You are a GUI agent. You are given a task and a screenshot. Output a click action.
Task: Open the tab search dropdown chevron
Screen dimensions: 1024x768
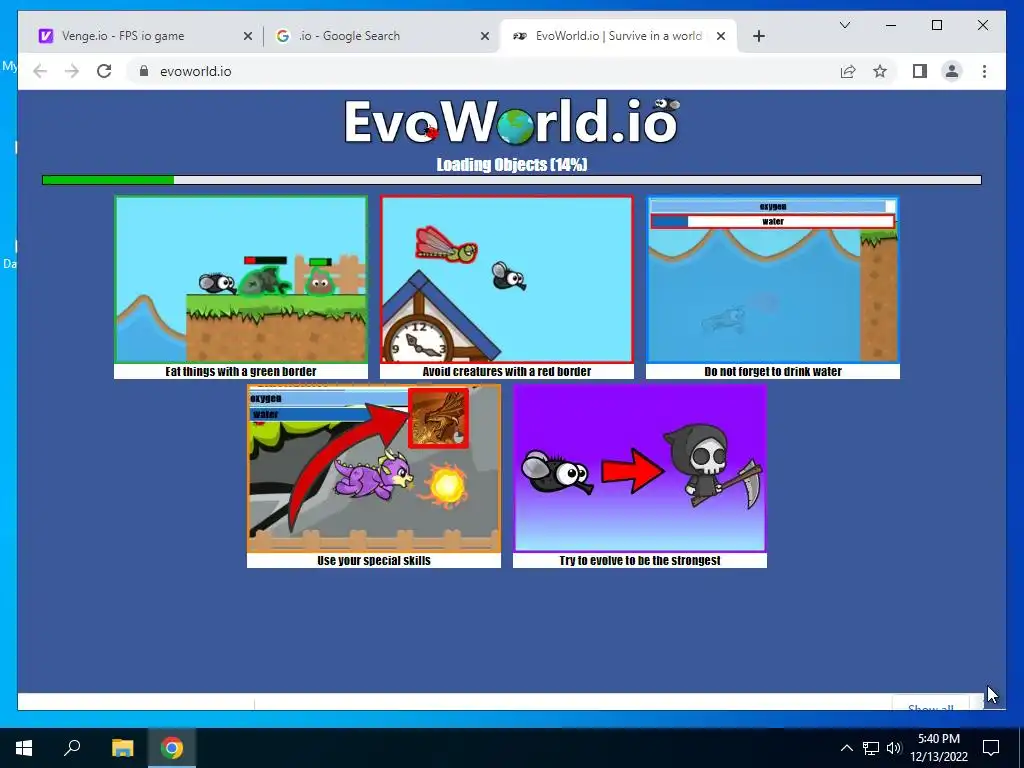[844, 25]
